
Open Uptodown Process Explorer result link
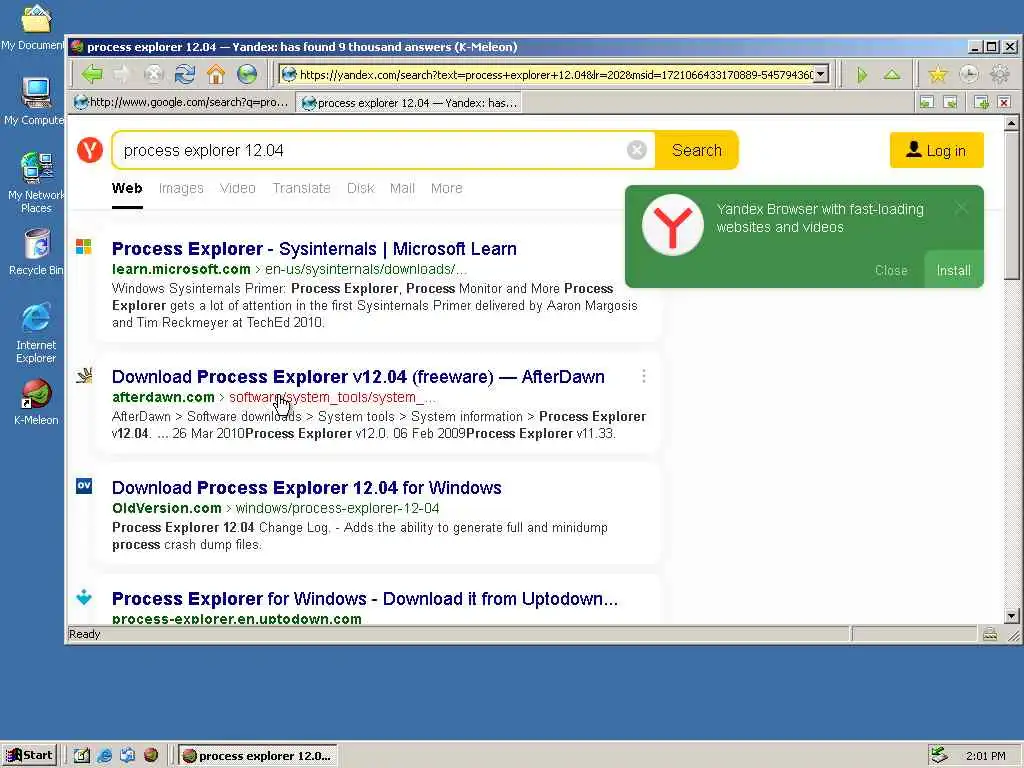tap(364, 599)
